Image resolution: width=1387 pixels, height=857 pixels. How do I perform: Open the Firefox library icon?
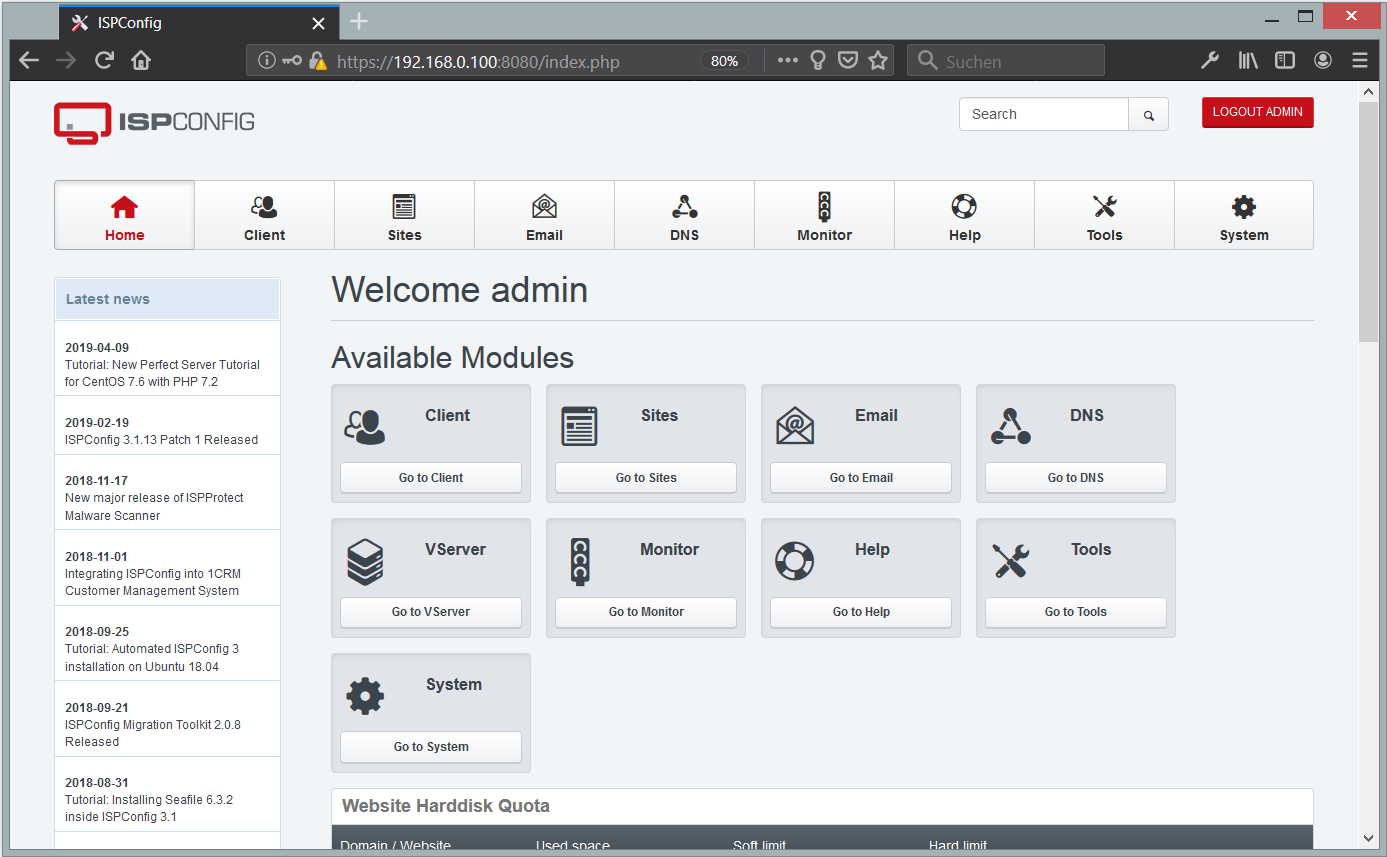1248,61
